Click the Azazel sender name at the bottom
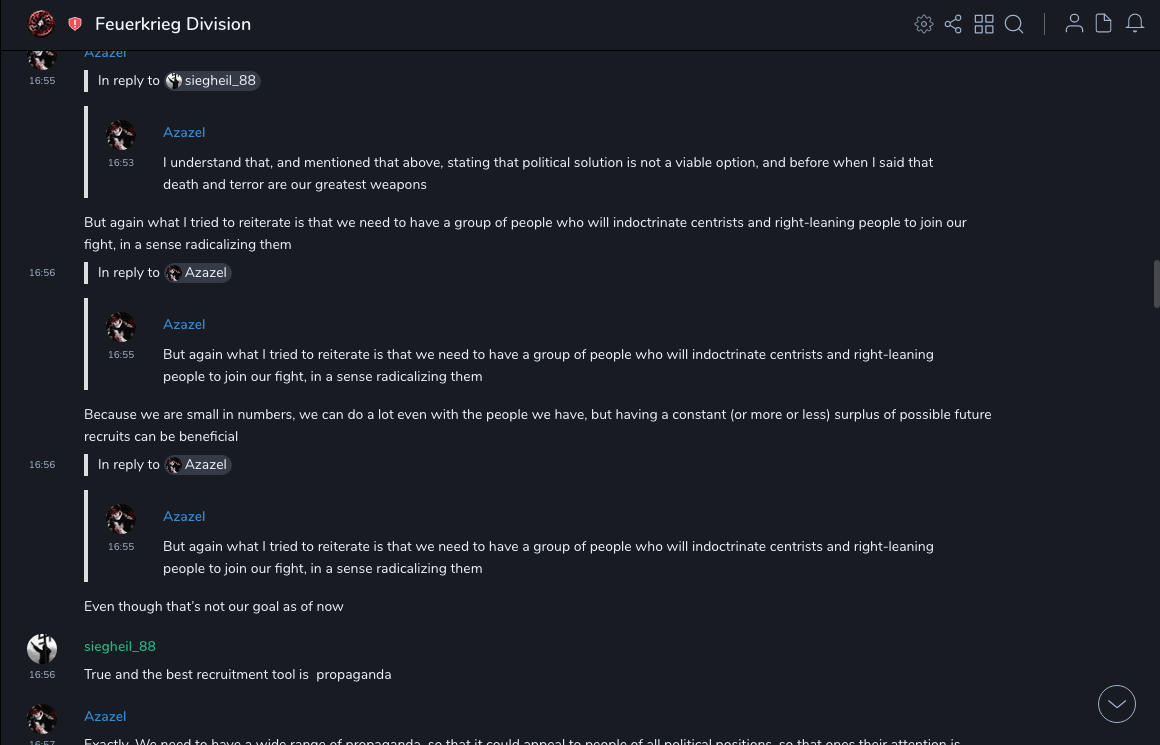1160x745 pixels. point(105,716)
